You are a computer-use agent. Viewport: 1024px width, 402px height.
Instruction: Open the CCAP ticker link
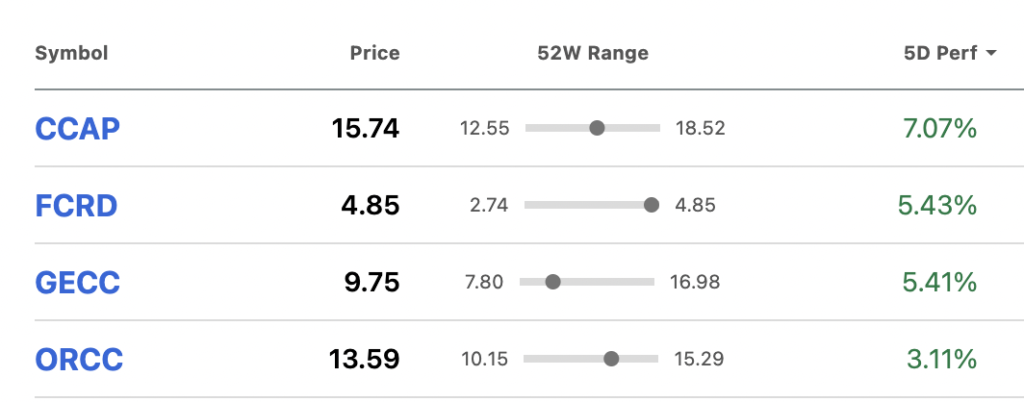tap(77, 129)
